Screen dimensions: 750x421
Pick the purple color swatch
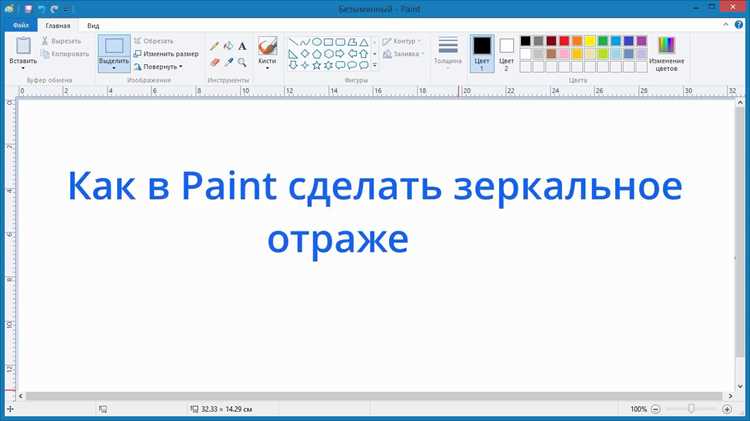[x=642, y=41]
